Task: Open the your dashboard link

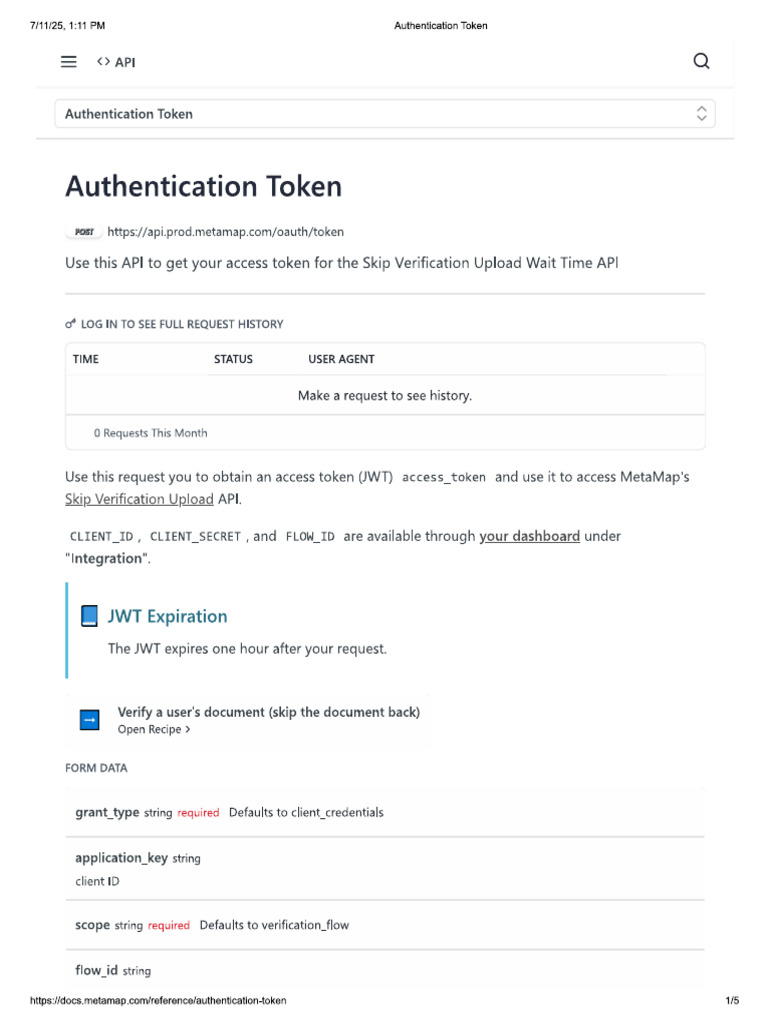Action: pos(529,536)
